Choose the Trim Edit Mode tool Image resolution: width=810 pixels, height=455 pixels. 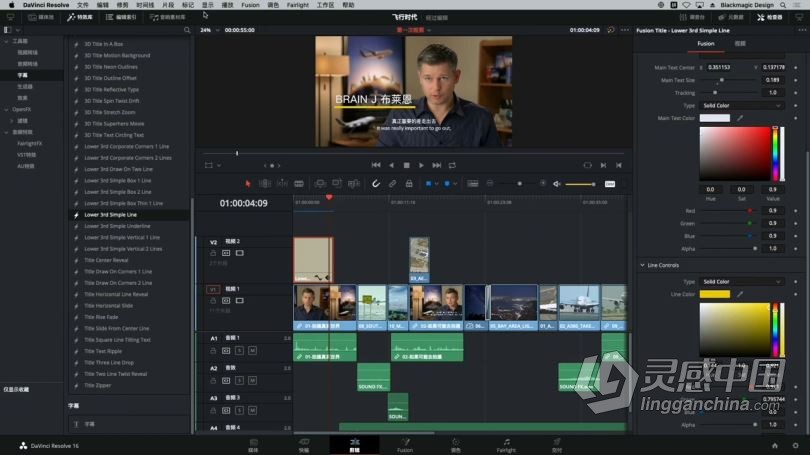click(x=264, y=184)
